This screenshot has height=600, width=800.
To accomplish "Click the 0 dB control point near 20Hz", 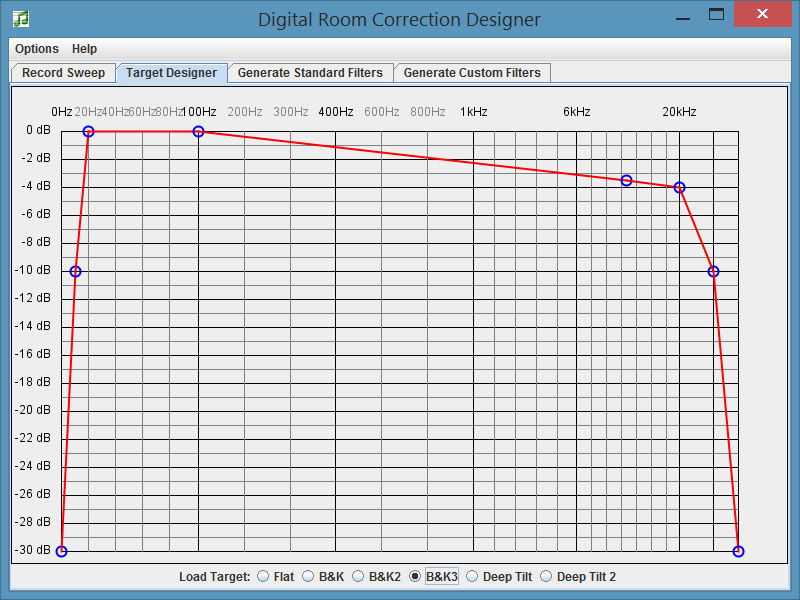I will click(x=88, y=130).
